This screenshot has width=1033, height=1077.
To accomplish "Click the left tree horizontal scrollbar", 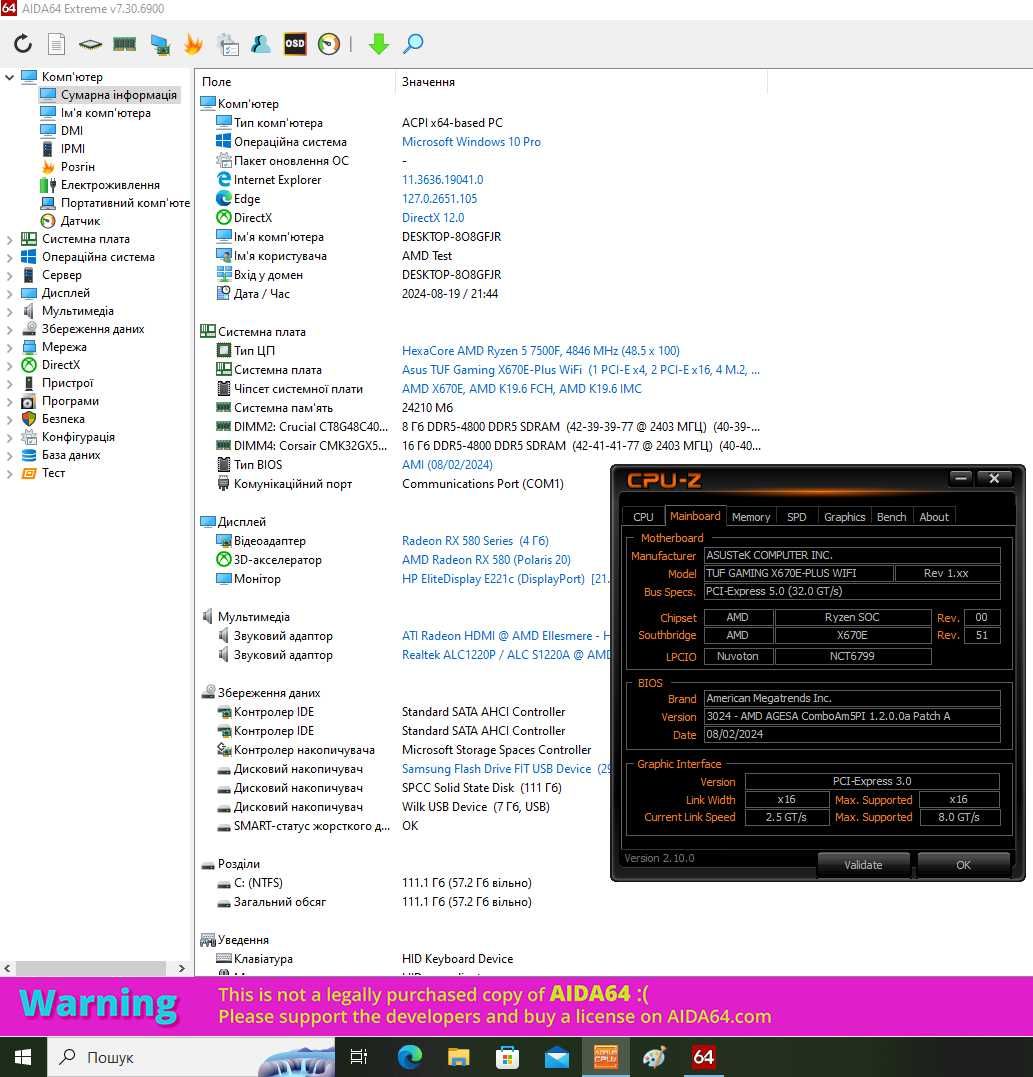I will (91, 968).
